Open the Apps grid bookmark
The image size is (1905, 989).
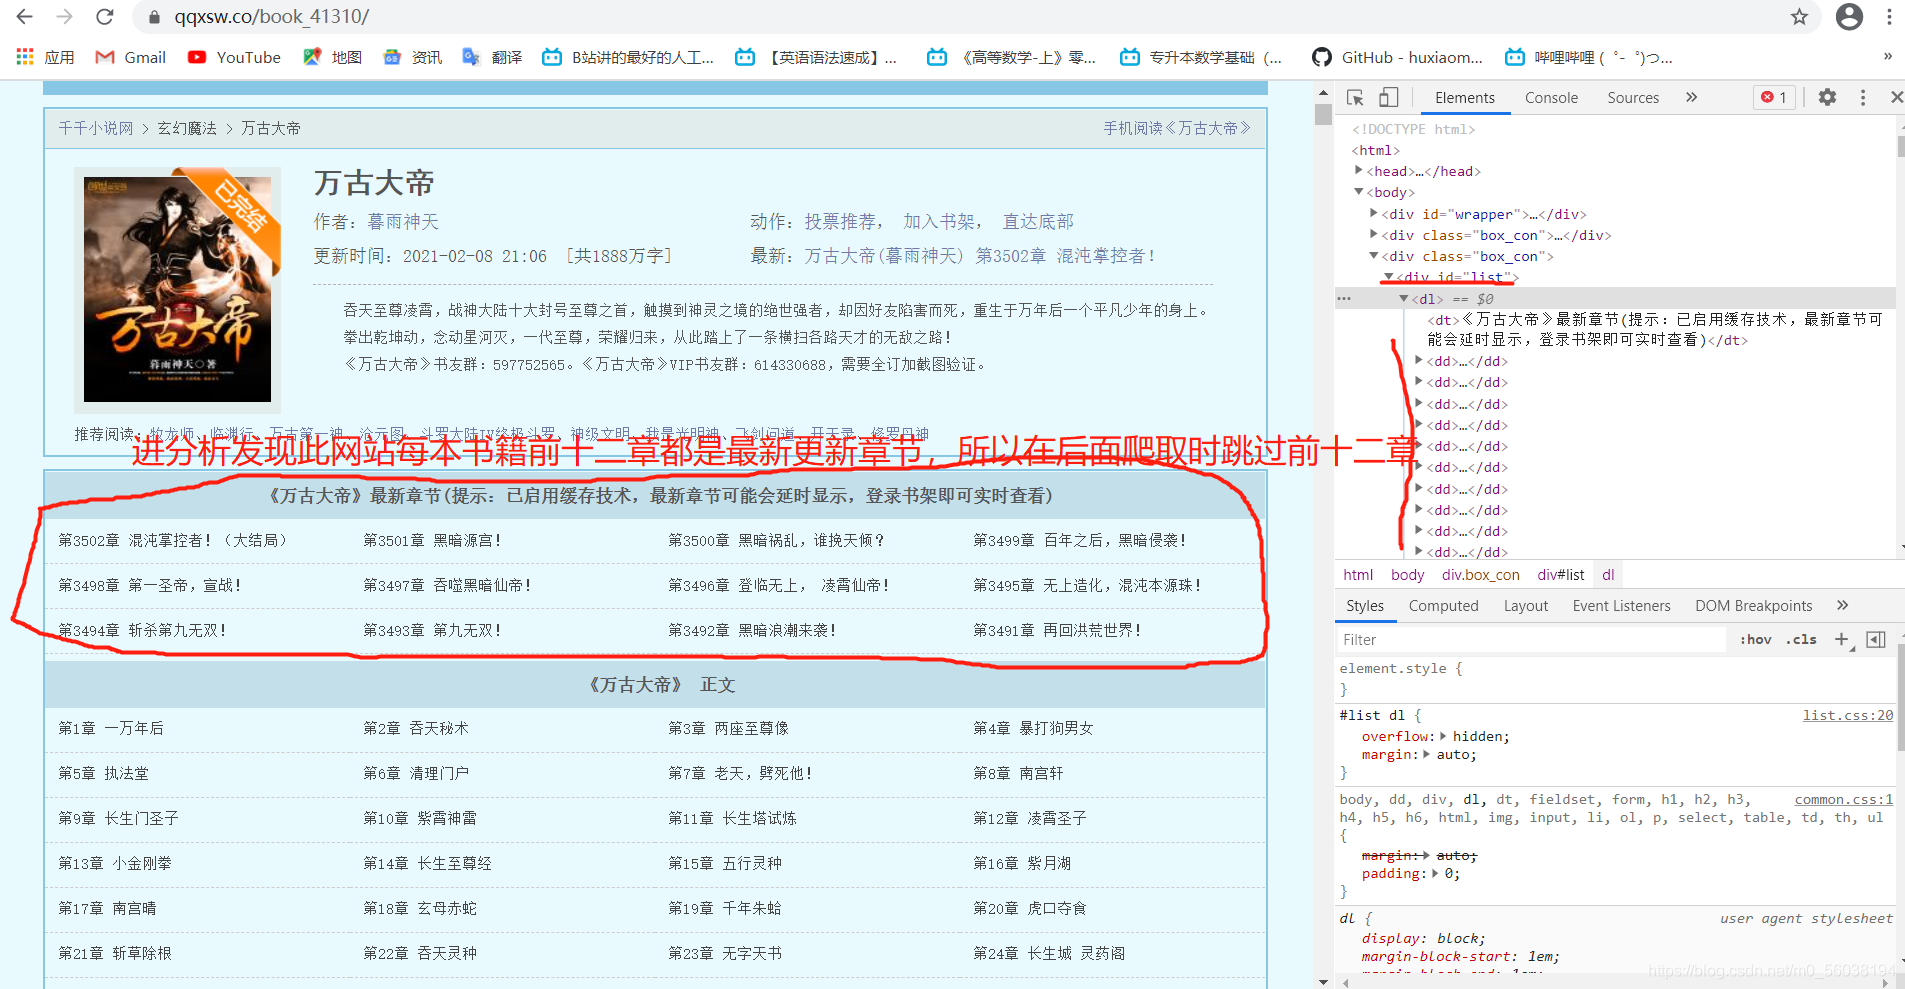click(x=46, y=57)
